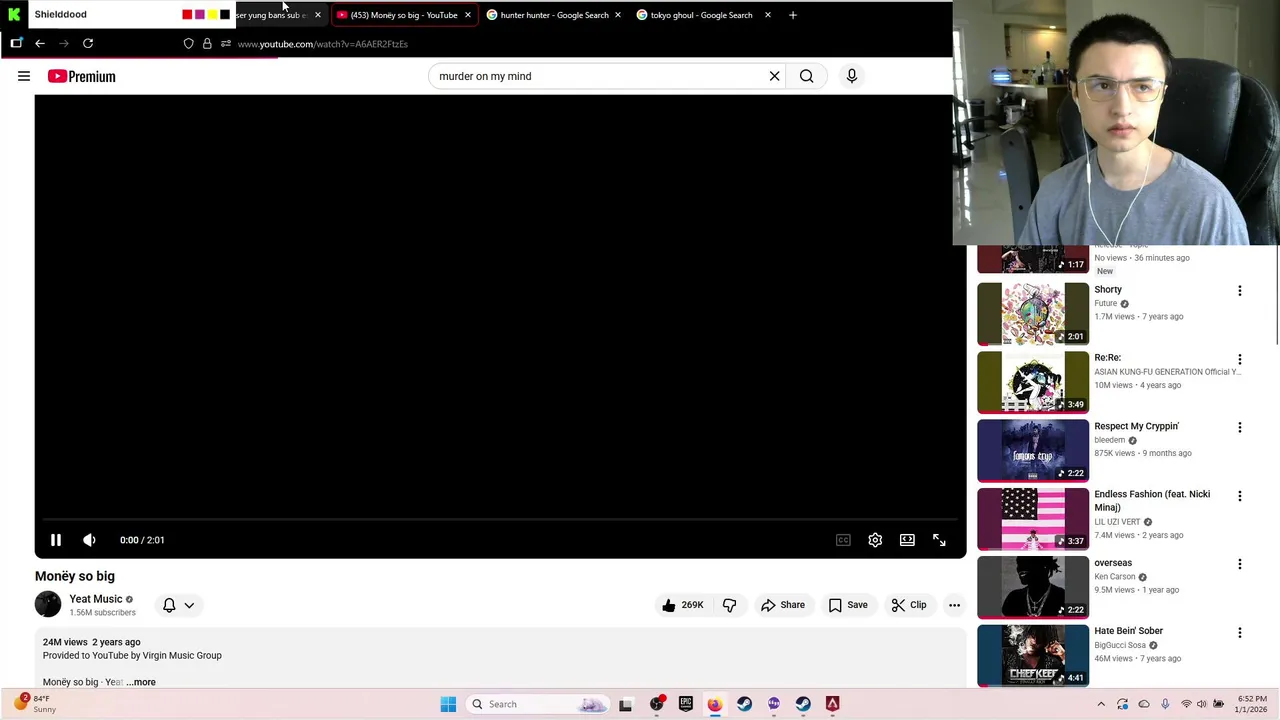Expand the description with ...more
1280x720 pixels.
[x=141, y=682]
